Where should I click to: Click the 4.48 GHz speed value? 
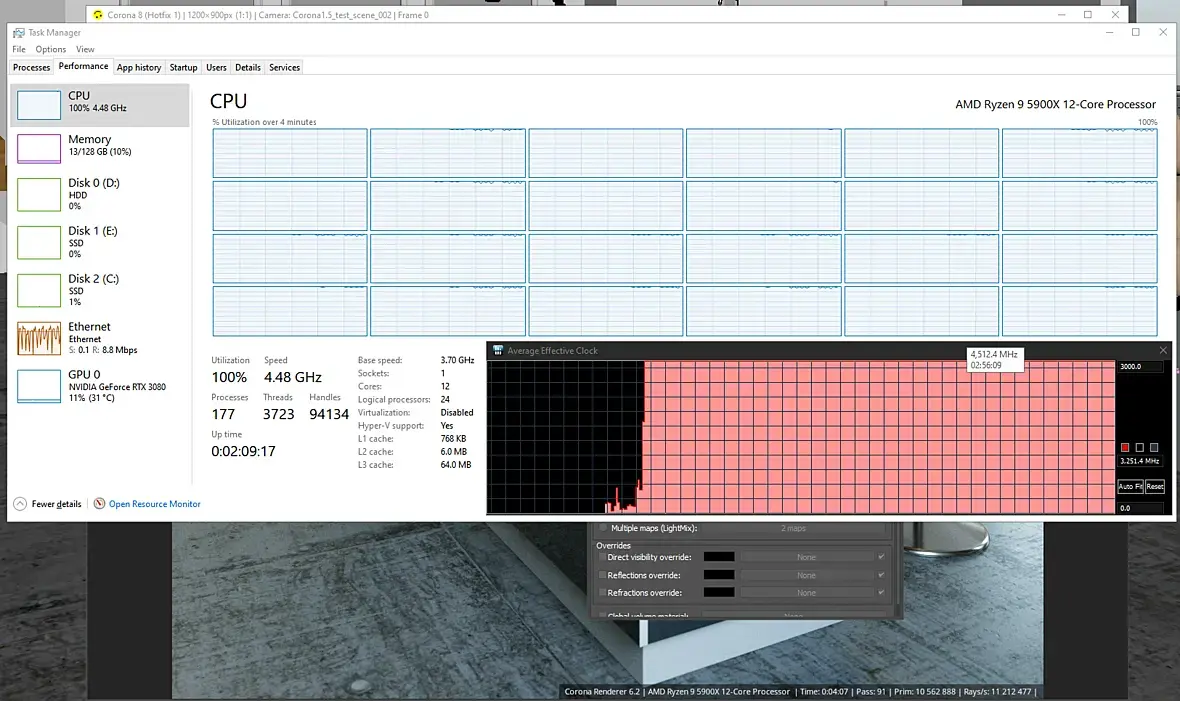pyautogui.click(x=293, y=377)
